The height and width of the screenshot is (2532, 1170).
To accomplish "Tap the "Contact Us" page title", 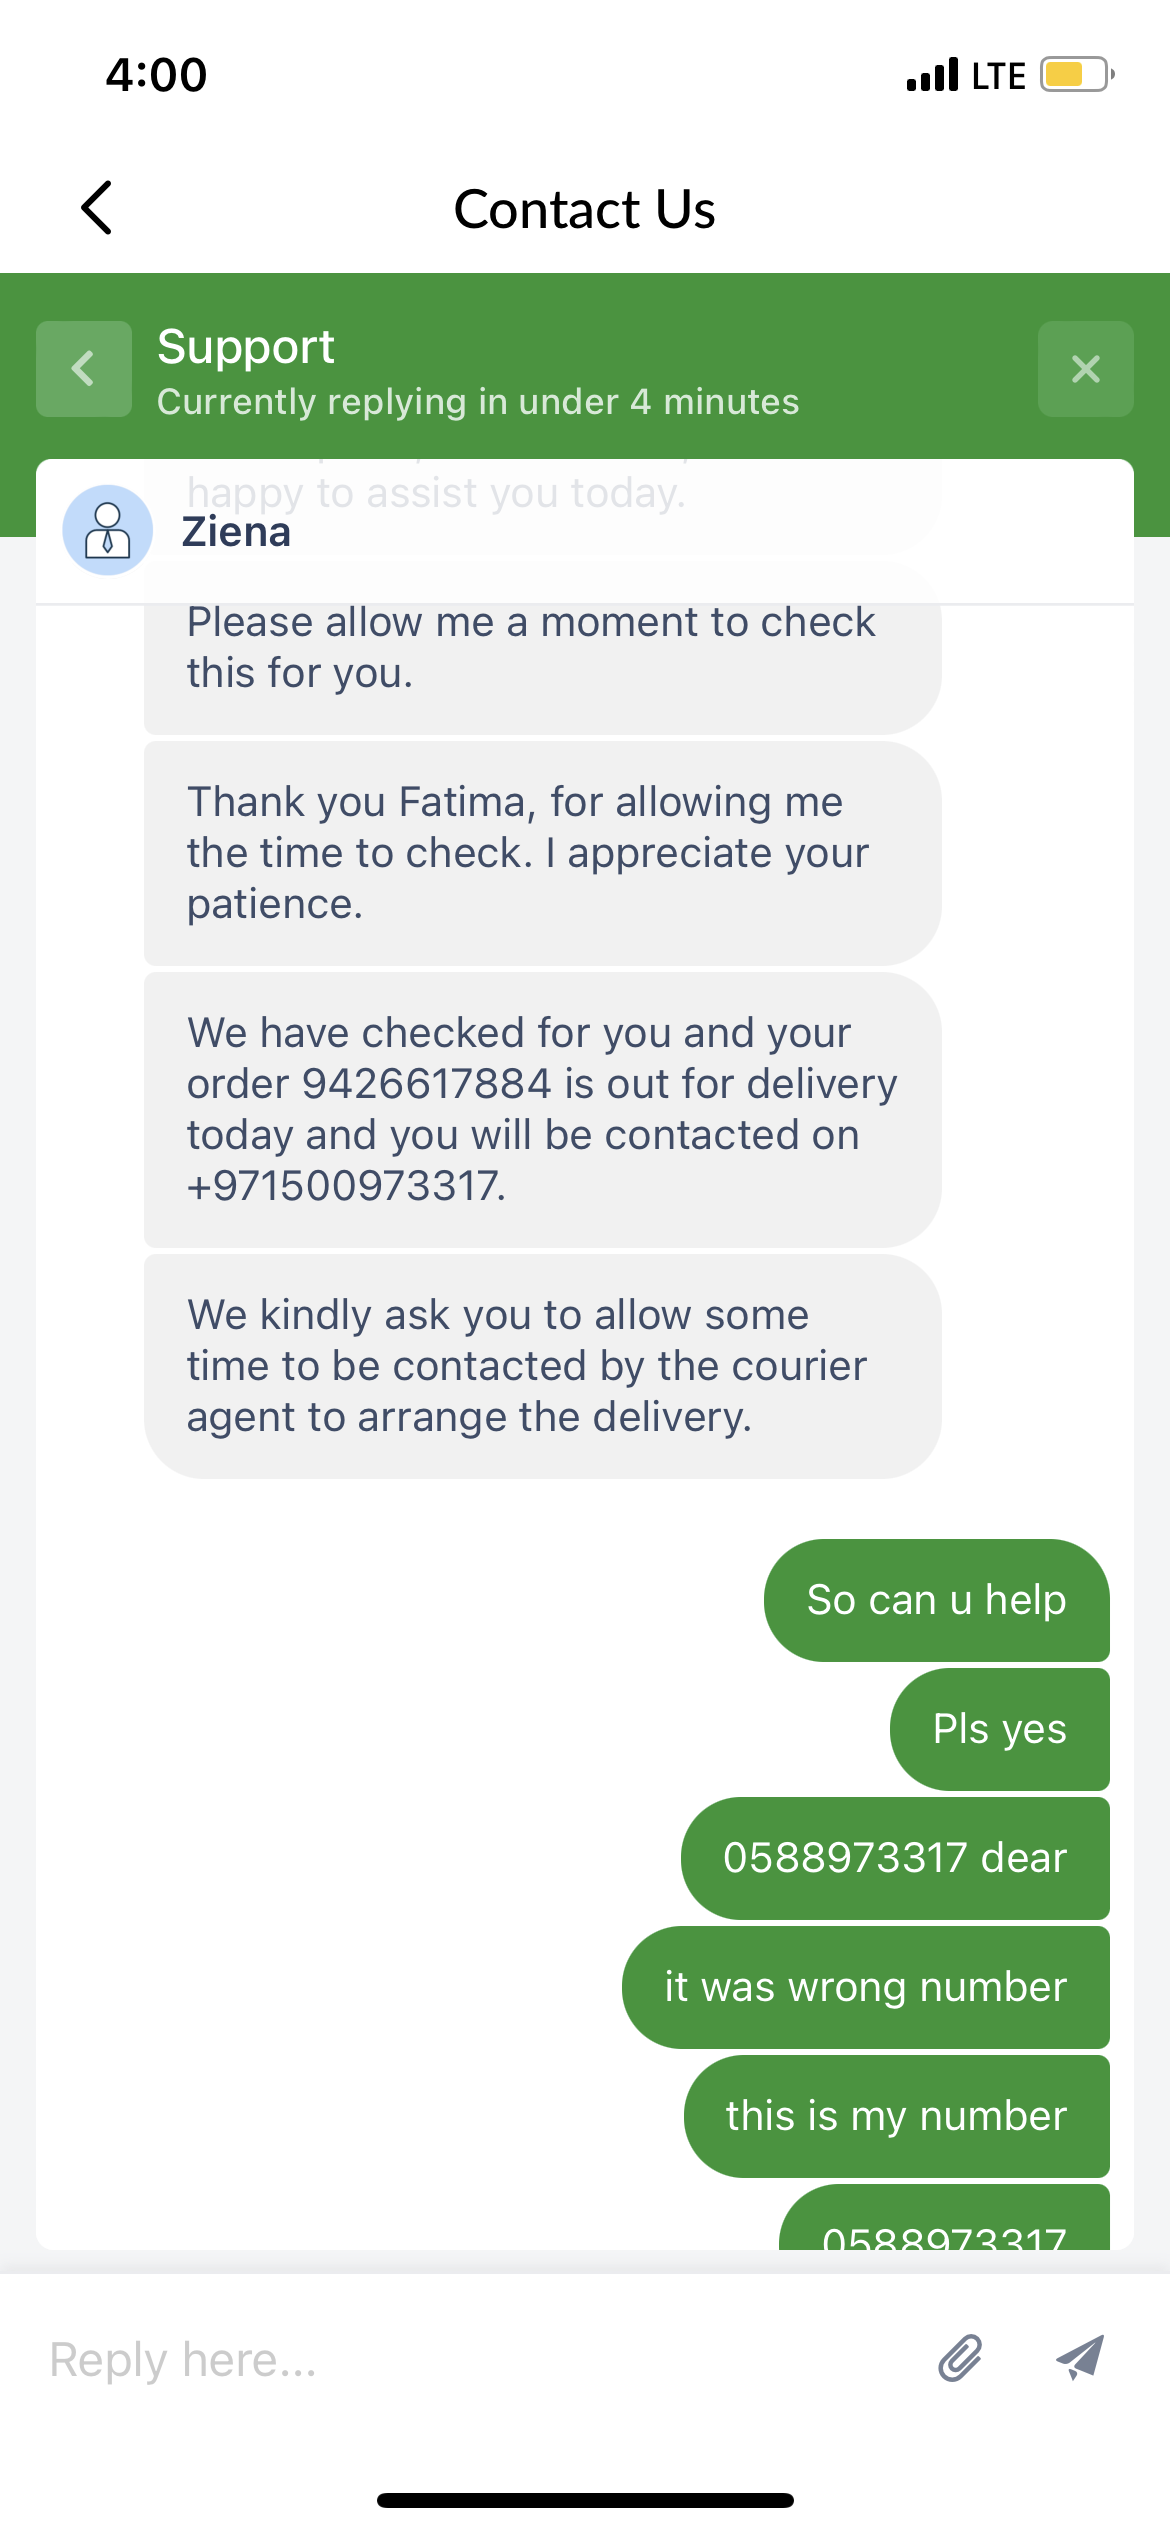I will (584, 209).
